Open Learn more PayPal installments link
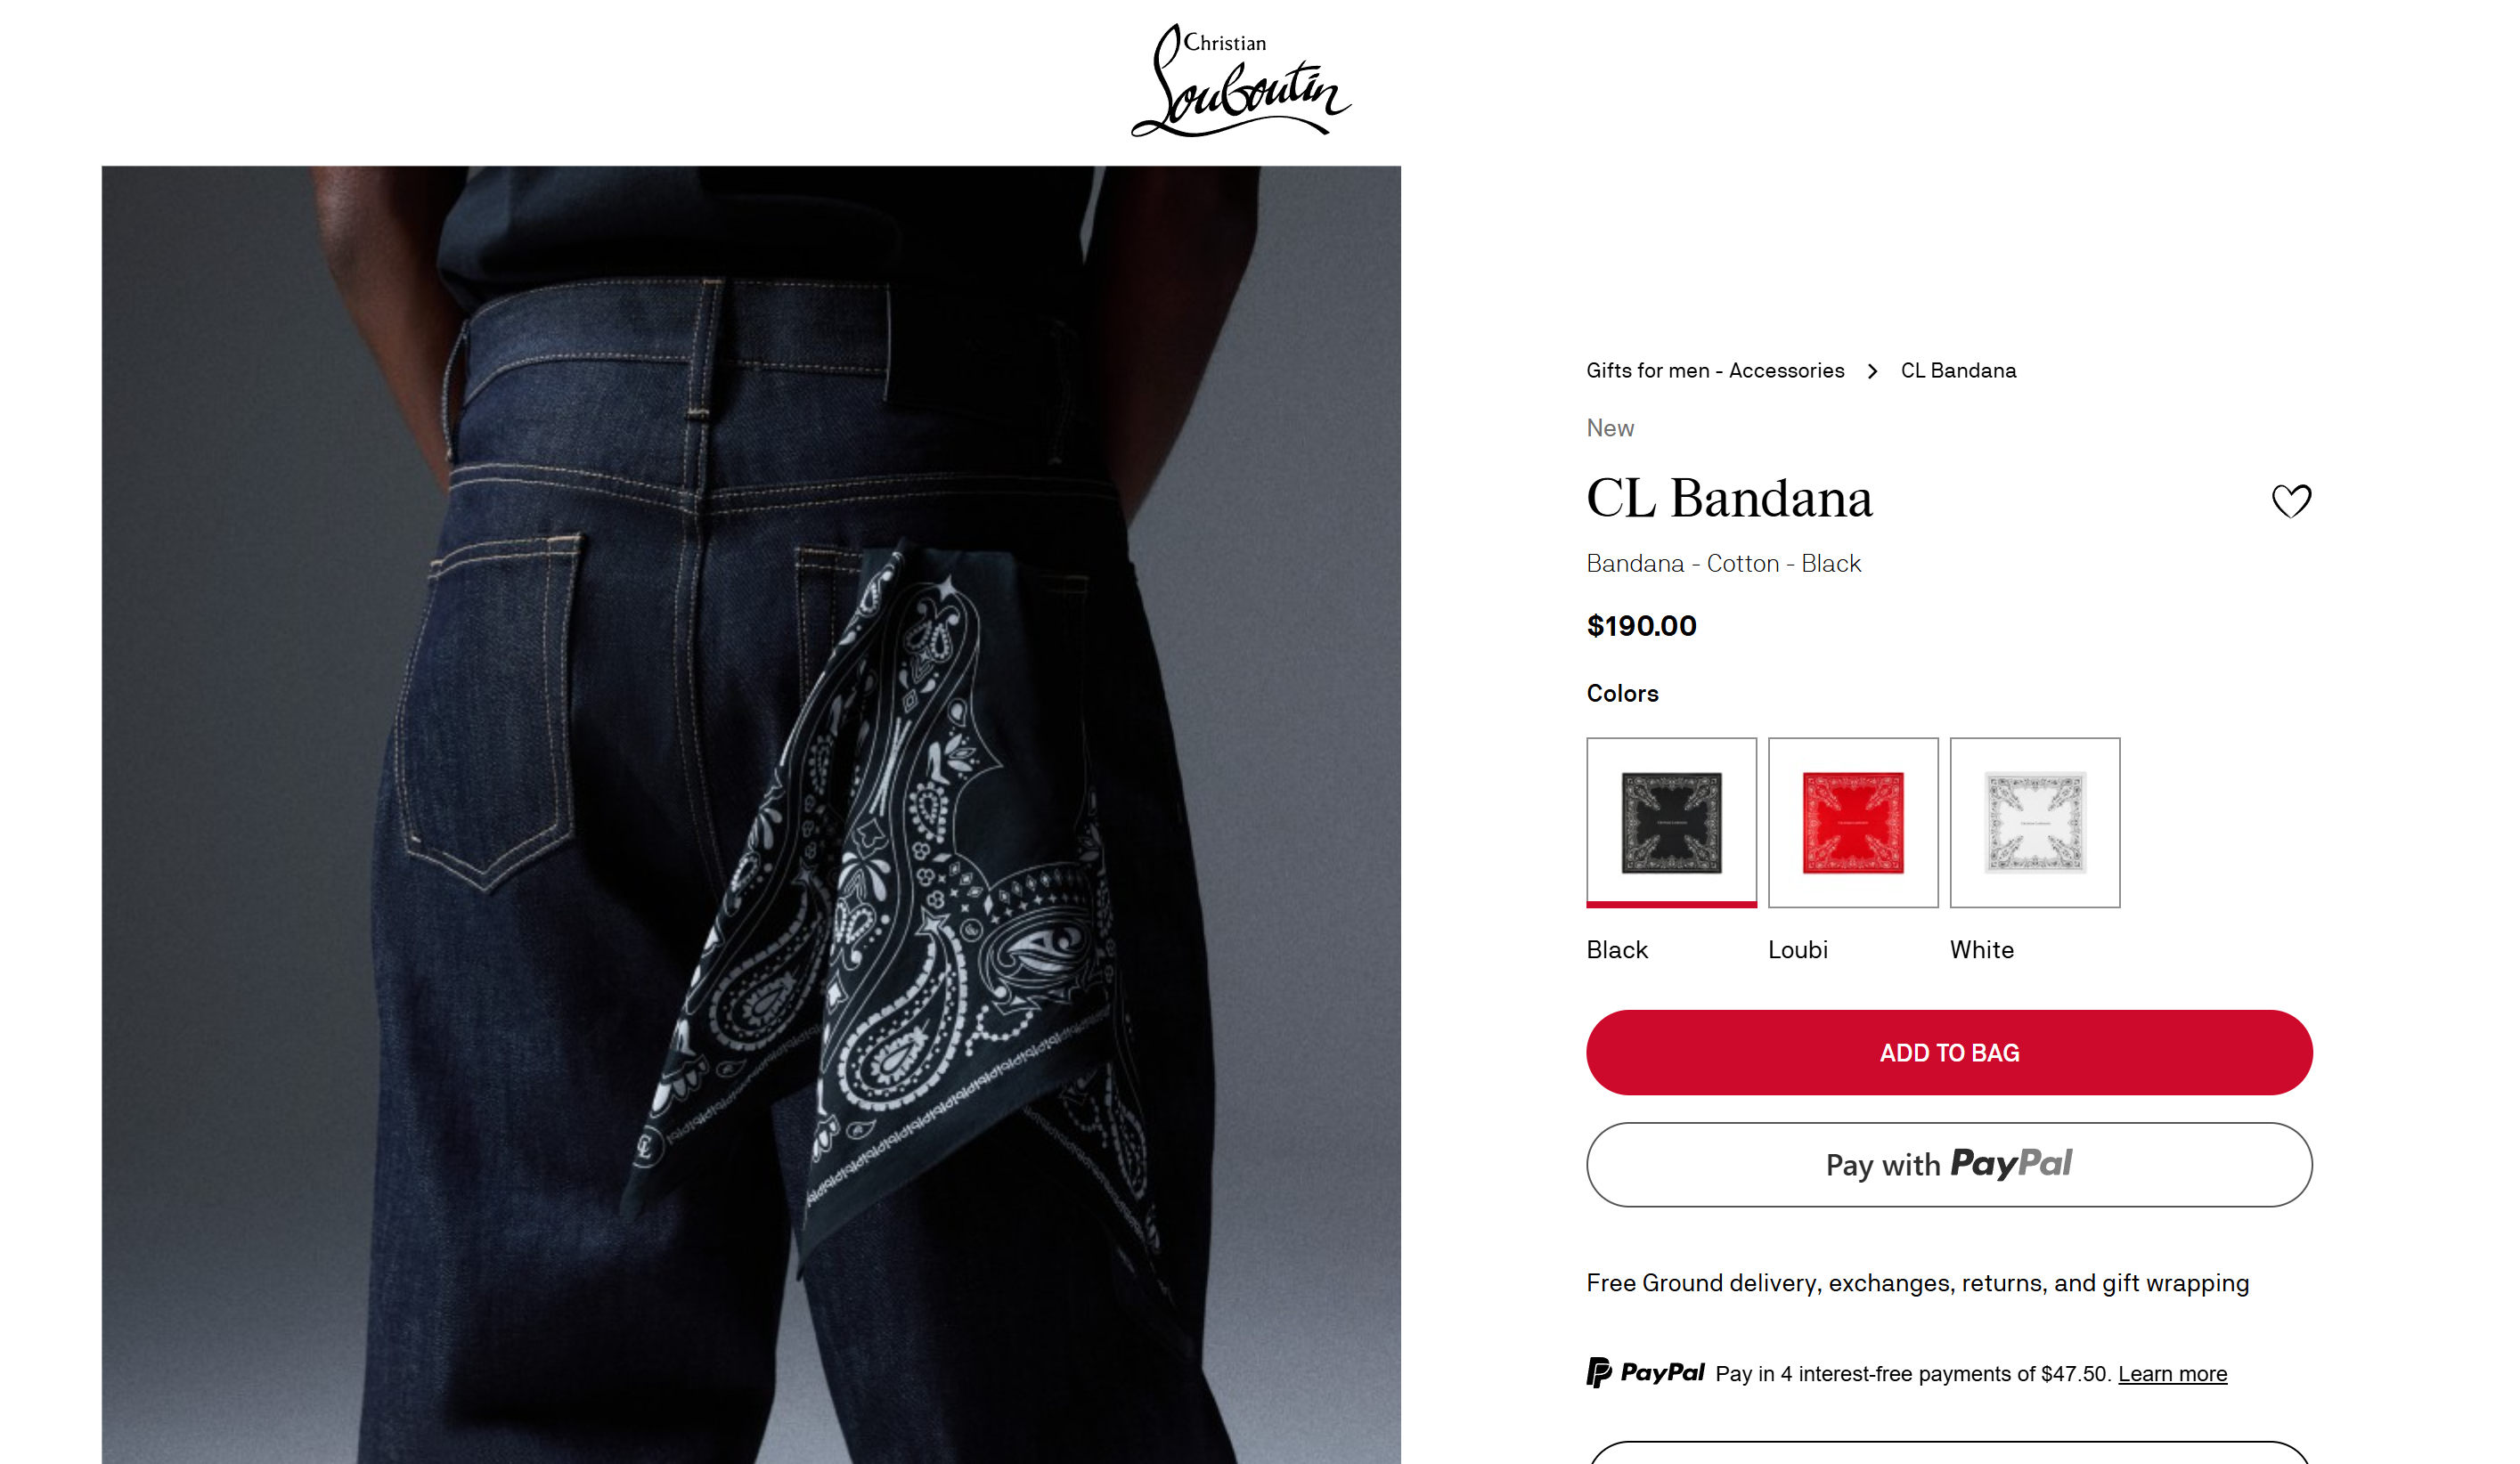Screen dimensions: 2520x1464 [2172, 1374]
